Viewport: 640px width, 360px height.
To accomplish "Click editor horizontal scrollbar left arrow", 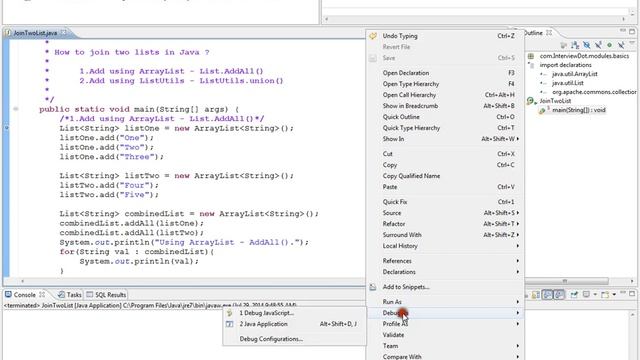I will click(x=22, y=281).
